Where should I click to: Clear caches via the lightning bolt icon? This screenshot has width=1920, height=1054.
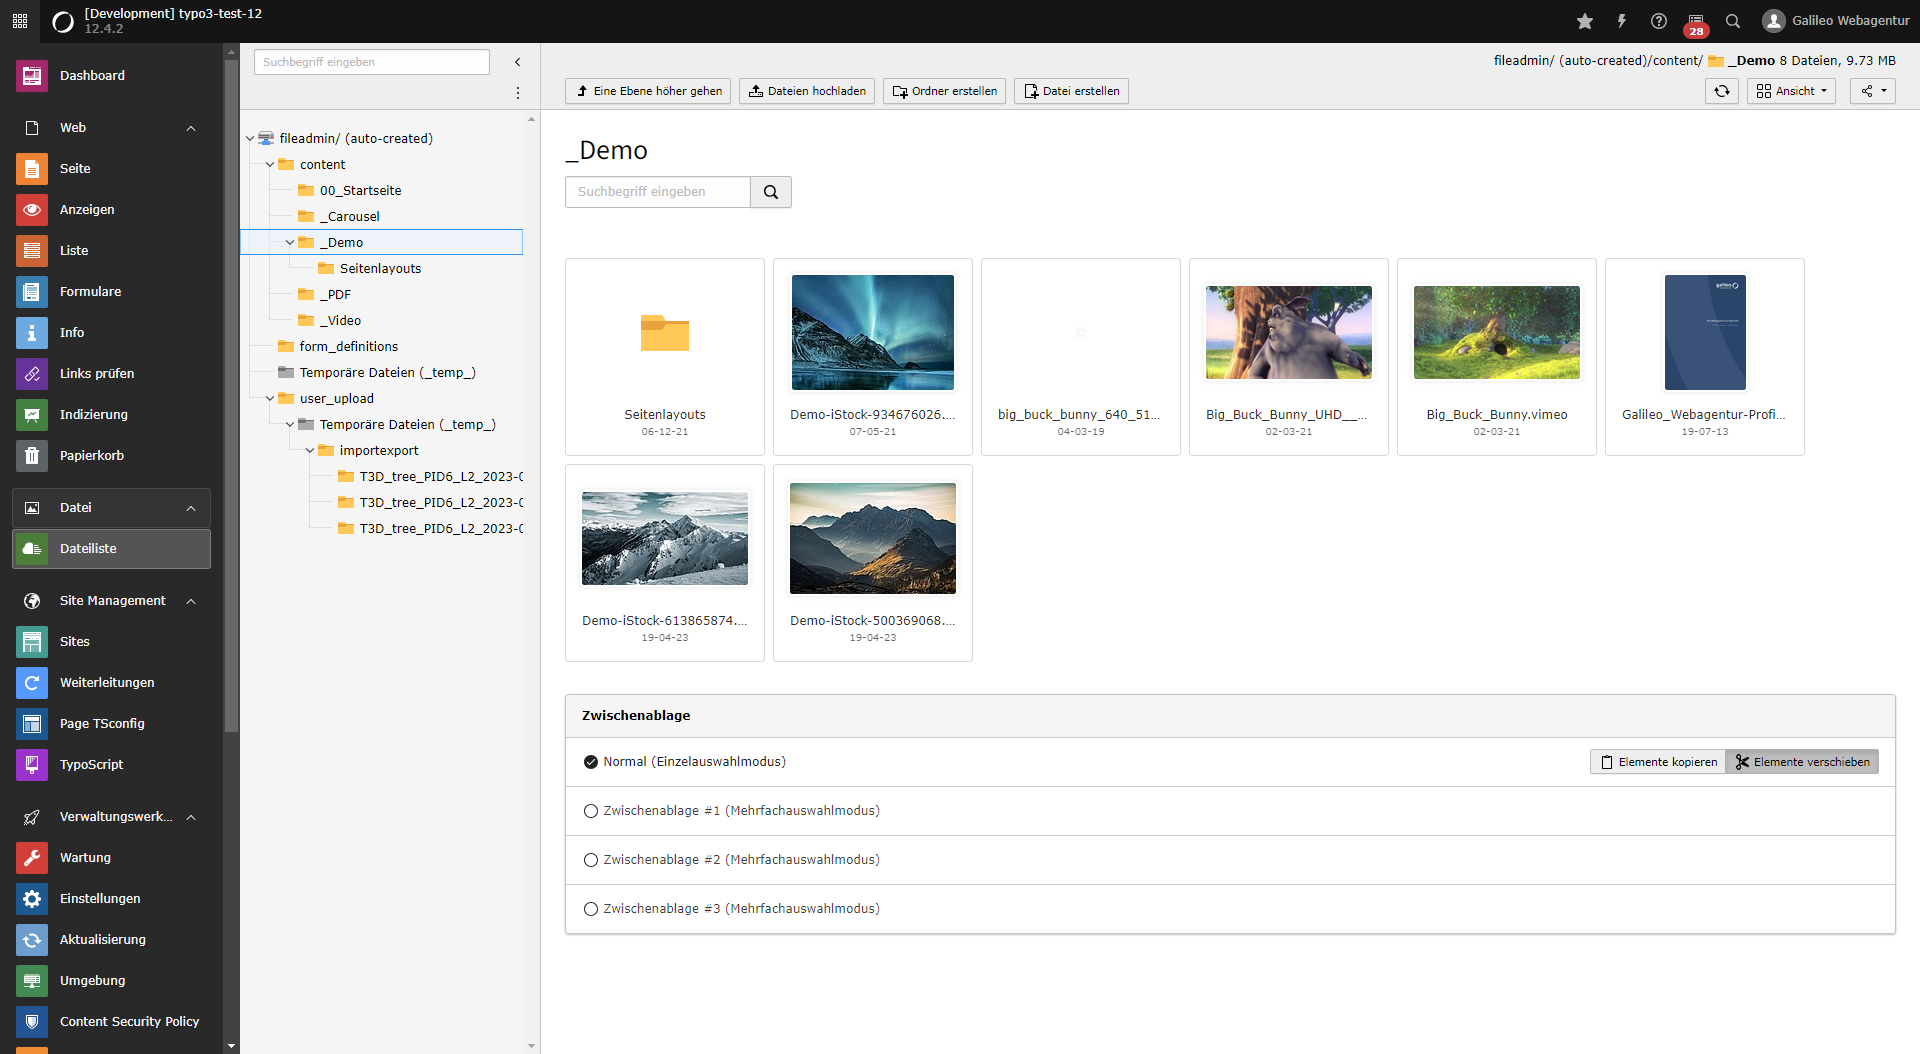1622,20
